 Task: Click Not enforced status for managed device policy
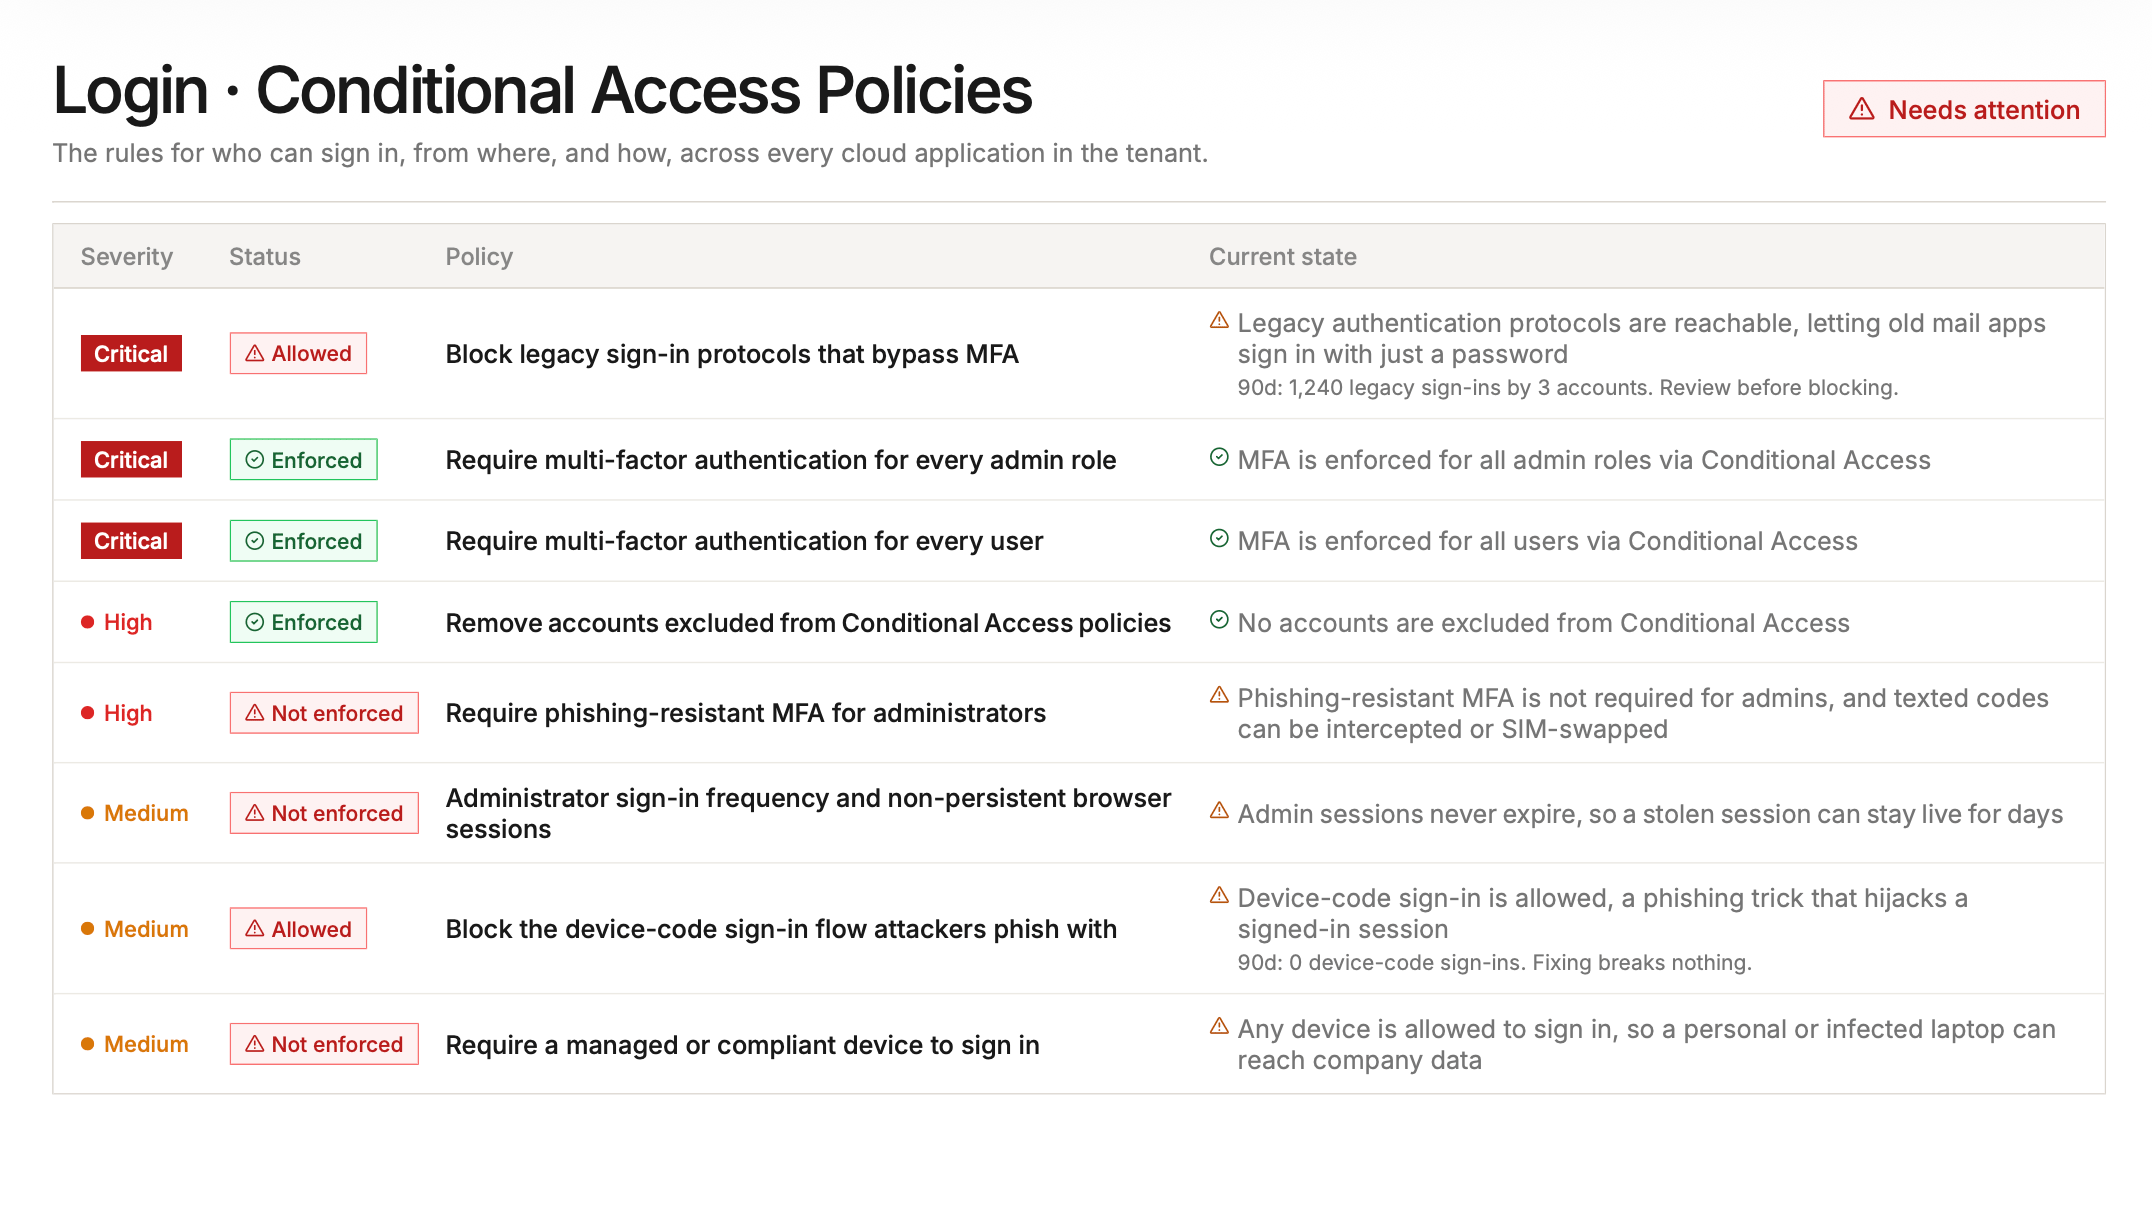(x=324, y=1044)
